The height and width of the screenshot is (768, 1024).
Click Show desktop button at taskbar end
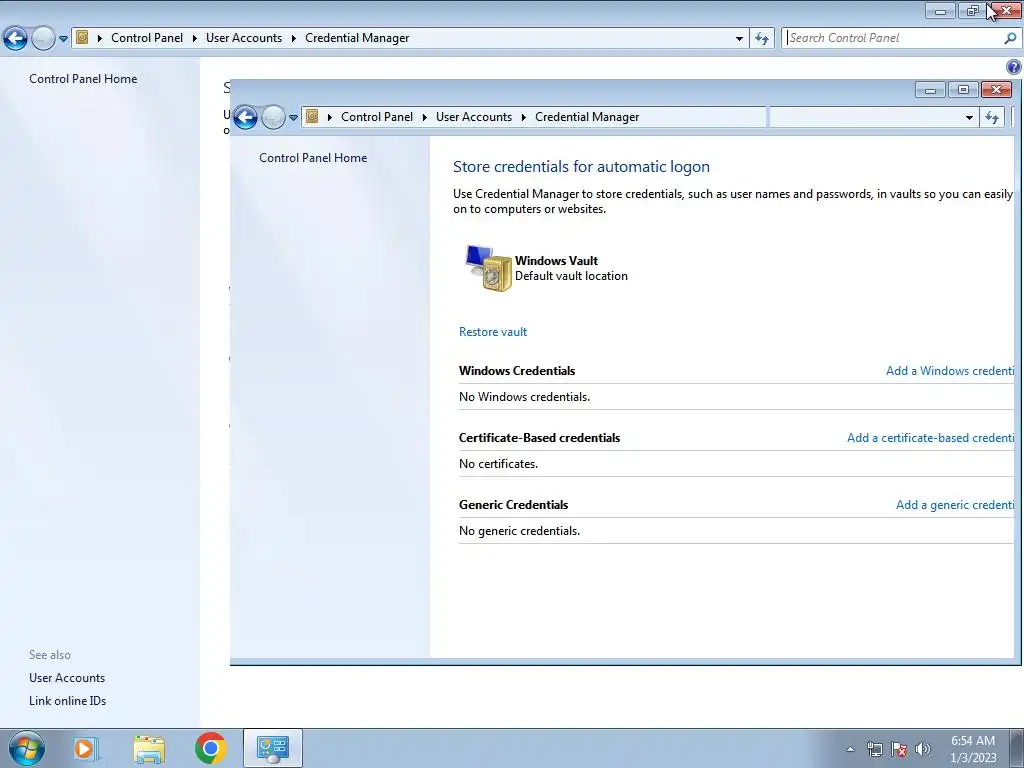[x=1017, y=748]
